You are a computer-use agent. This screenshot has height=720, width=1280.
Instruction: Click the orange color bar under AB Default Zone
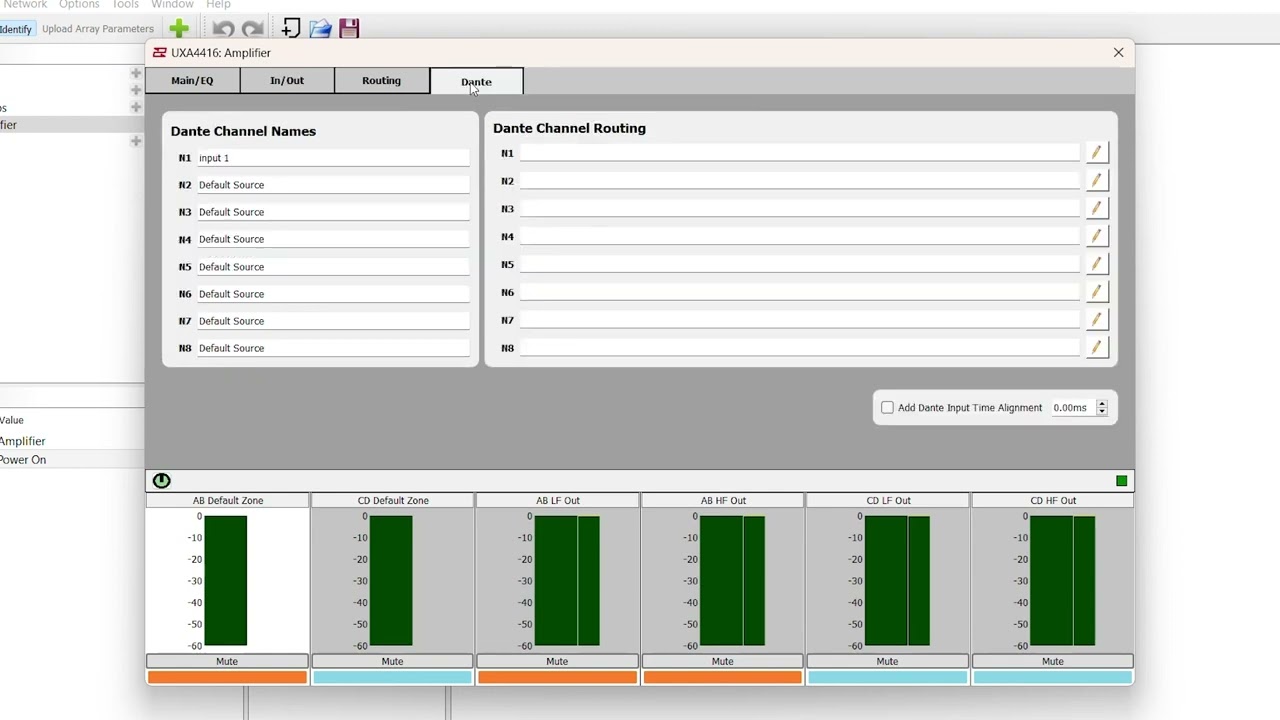click(x=227, y=677)
